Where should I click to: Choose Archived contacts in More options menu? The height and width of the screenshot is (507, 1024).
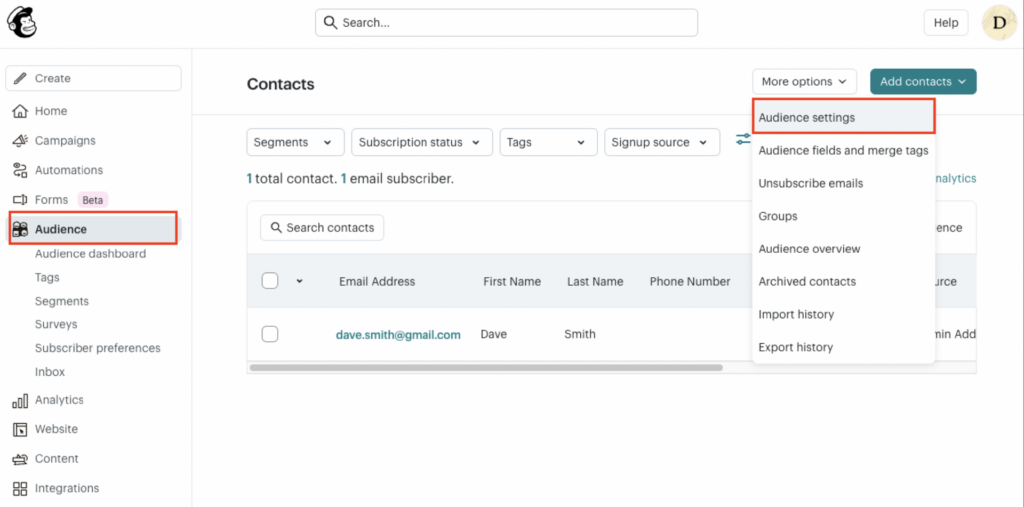(x=807, y=282)
